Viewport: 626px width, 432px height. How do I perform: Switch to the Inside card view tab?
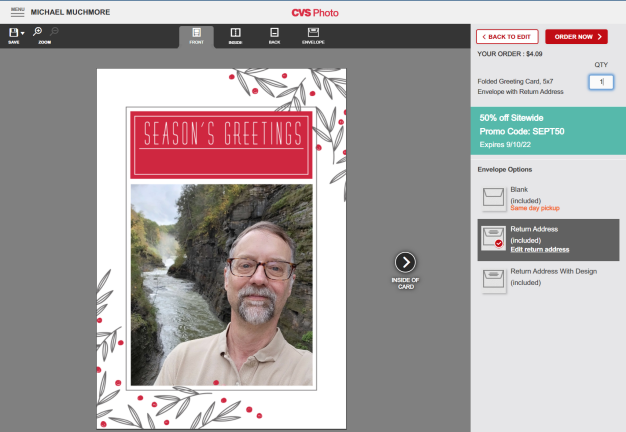[x=236, y=36]
